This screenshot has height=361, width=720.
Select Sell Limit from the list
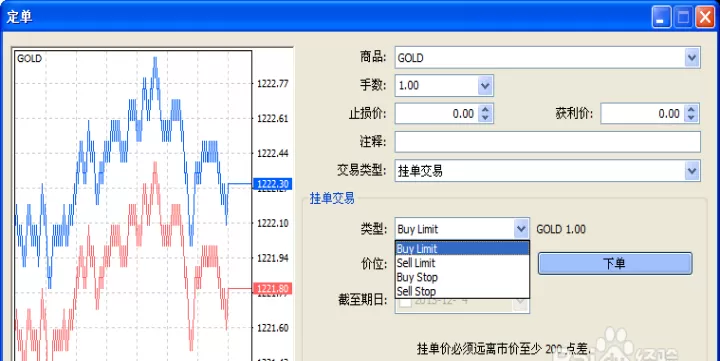pos(462,263)
